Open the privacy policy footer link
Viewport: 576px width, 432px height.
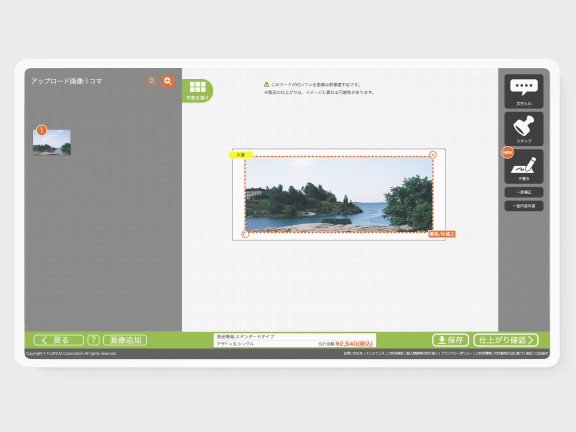[457, 353]
